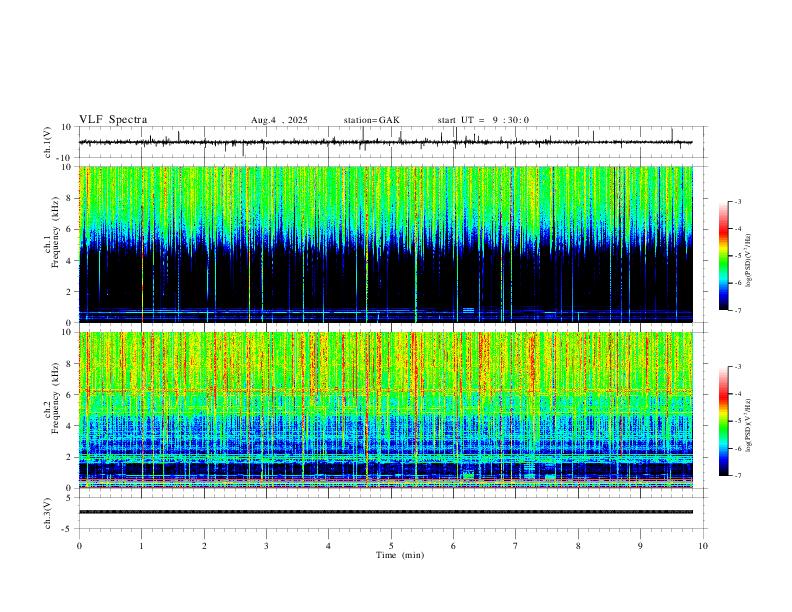The height and width of the screenshot is (612, 792).
Task: Click the time axis tick label '5'
Action: 391,546
